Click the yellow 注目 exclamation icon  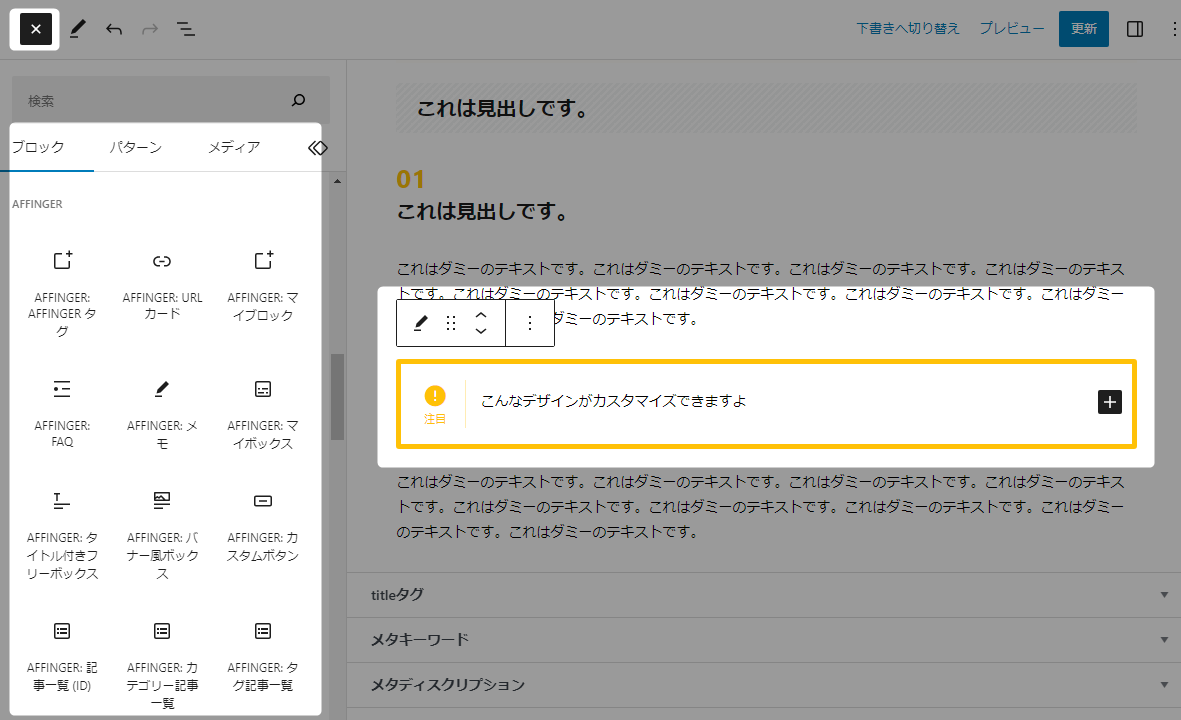pos(435,395)
